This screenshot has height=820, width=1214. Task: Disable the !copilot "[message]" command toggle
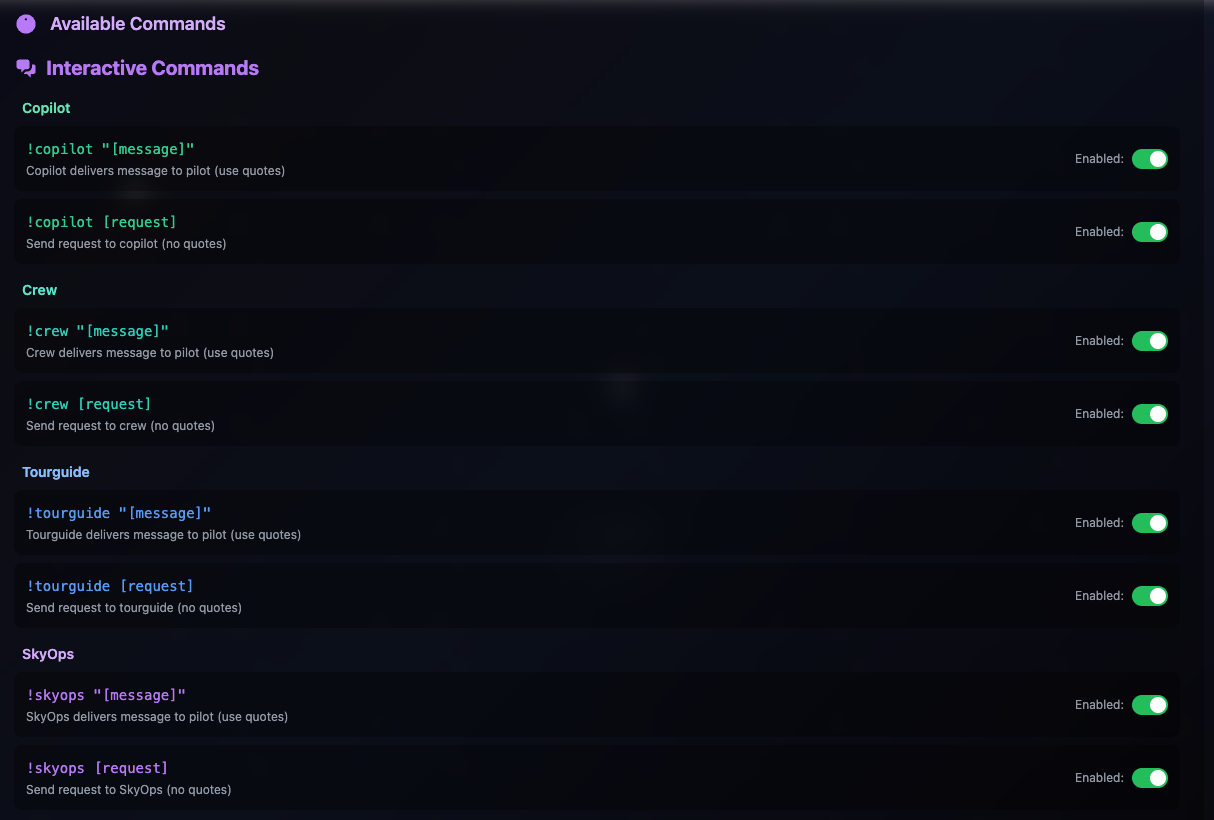(1149, 159)
